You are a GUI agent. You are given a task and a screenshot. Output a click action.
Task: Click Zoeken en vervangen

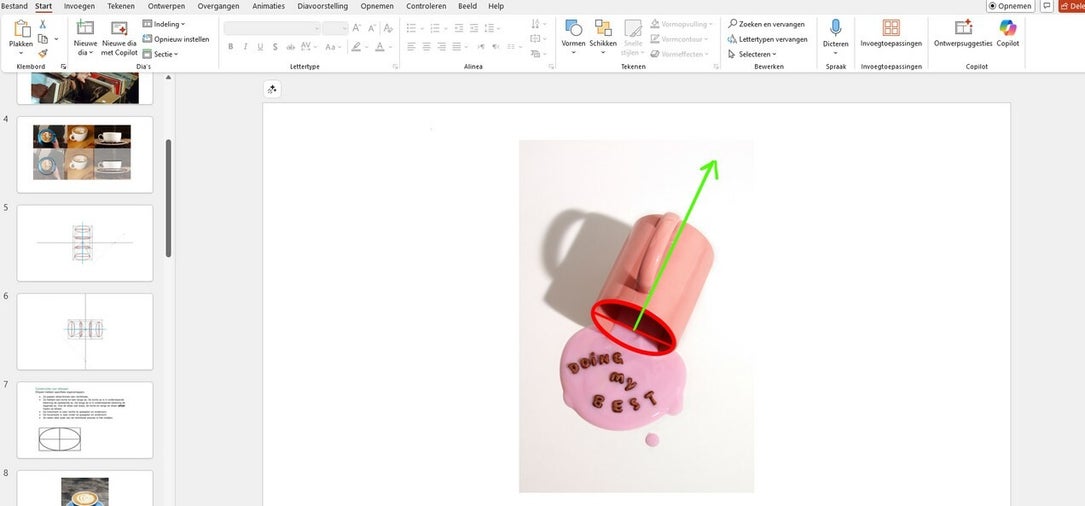pyautogui.click(x=767, y=24)
